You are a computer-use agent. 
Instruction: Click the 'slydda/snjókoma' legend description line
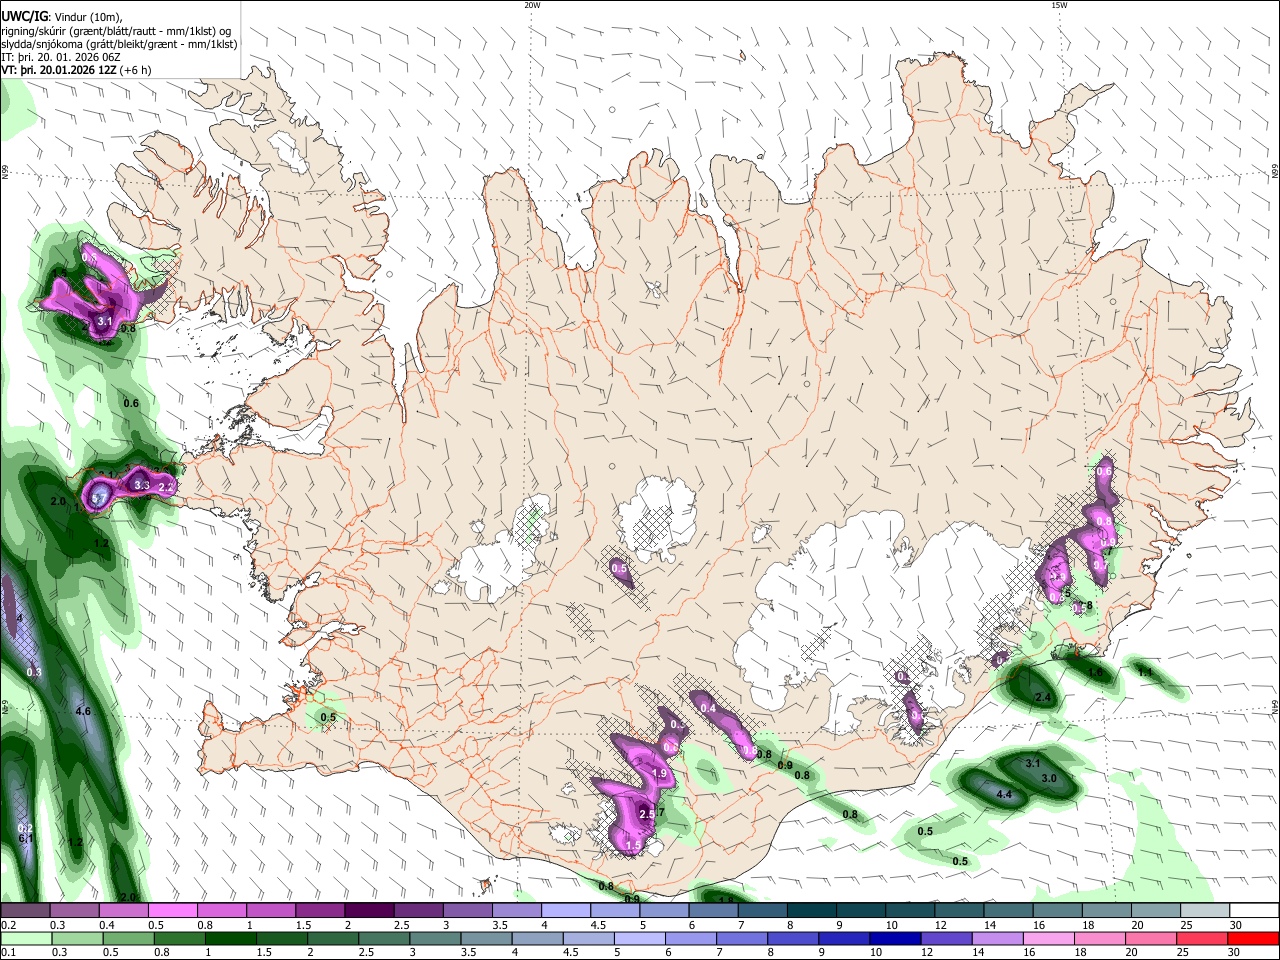120,44
